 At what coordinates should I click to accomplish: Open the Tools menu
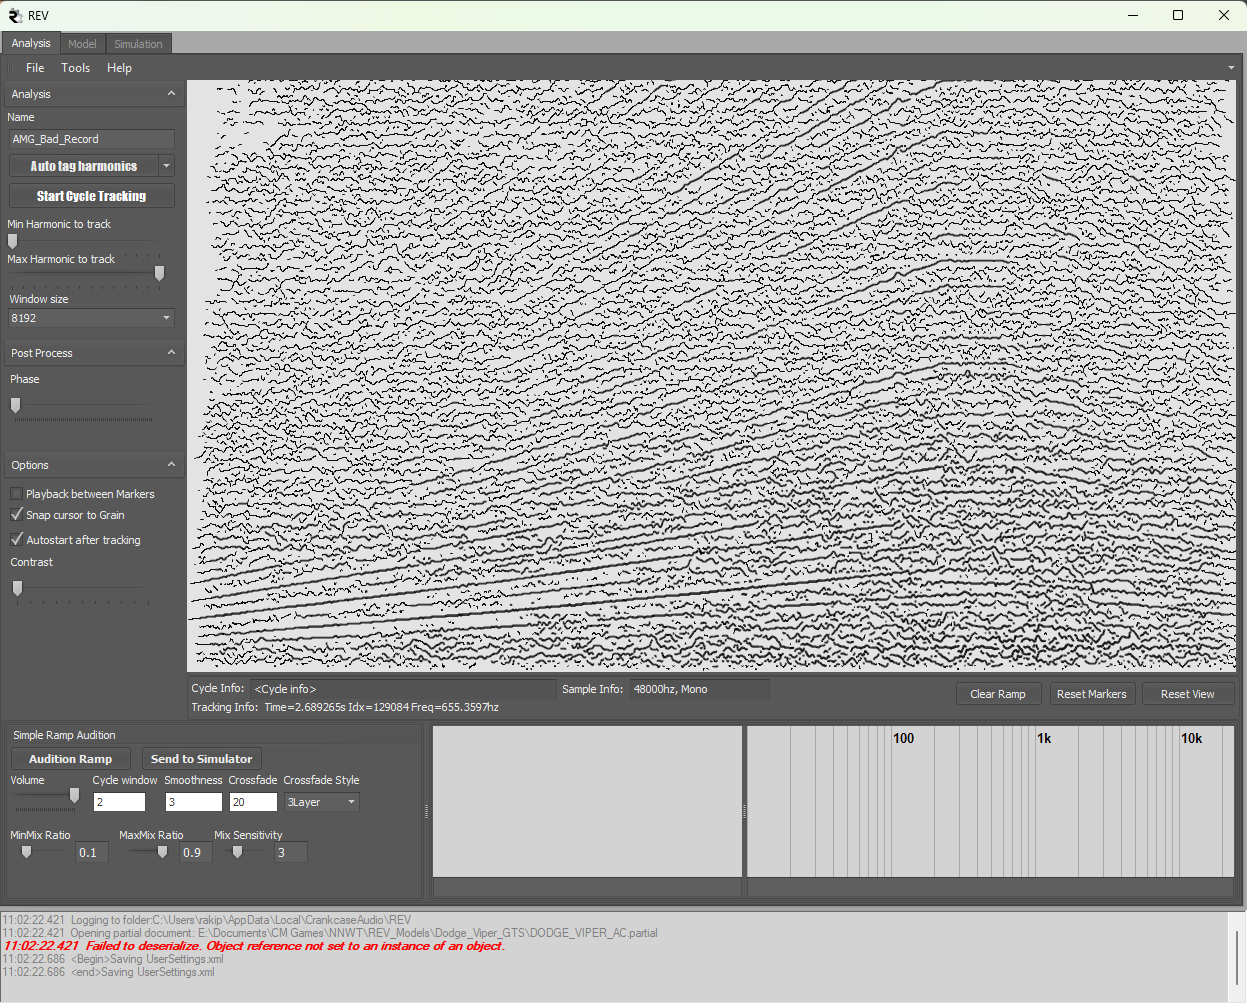[76, 68]
